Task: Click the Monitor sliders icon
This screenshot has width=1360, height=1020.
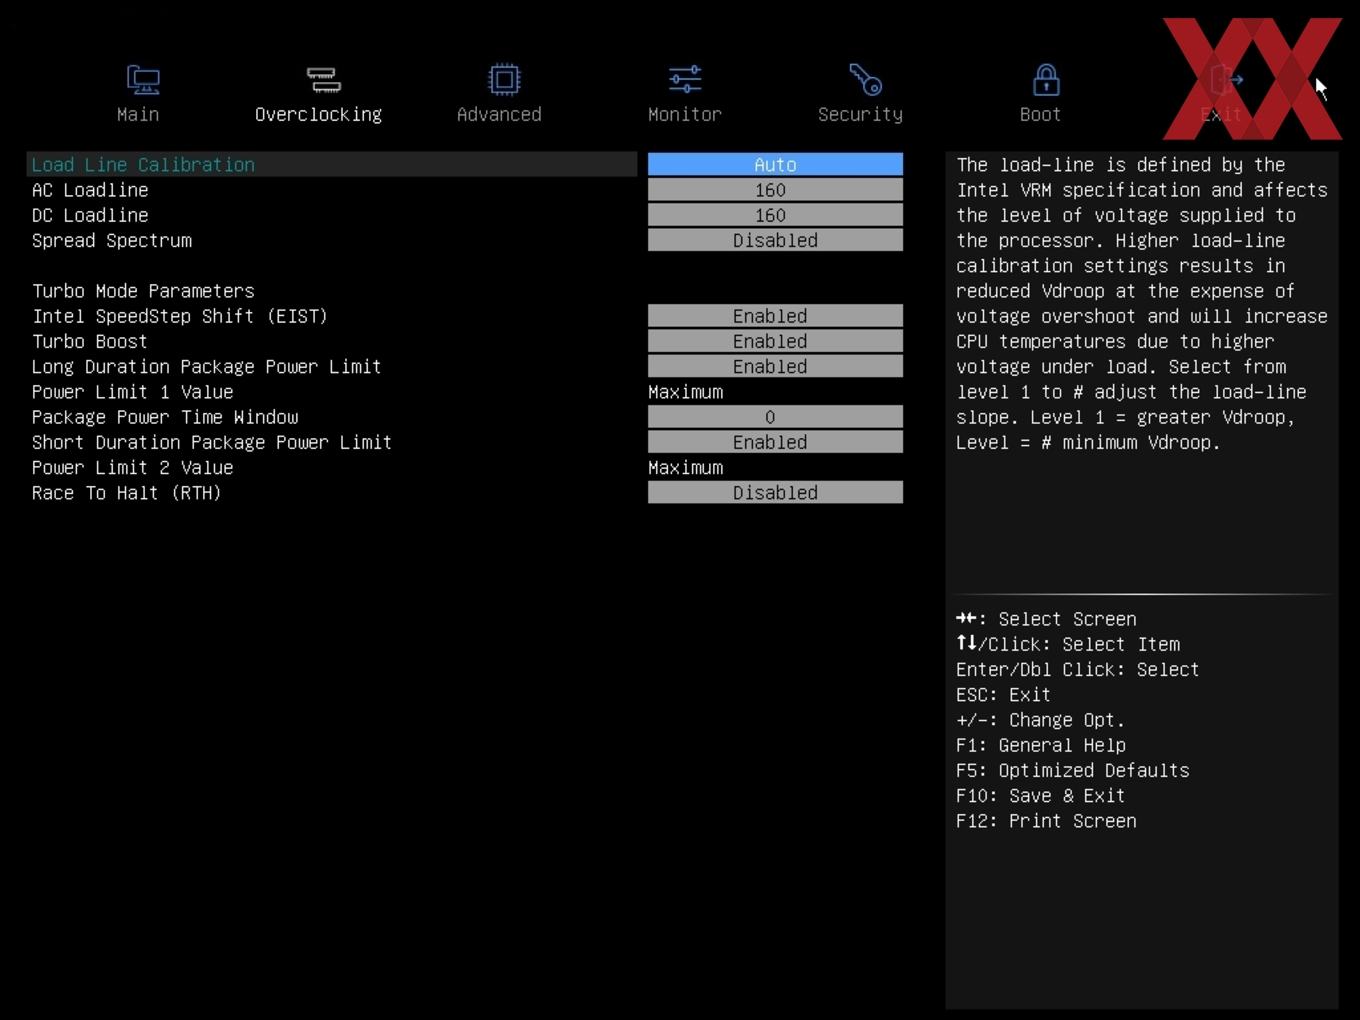Action: coord(685,79)
